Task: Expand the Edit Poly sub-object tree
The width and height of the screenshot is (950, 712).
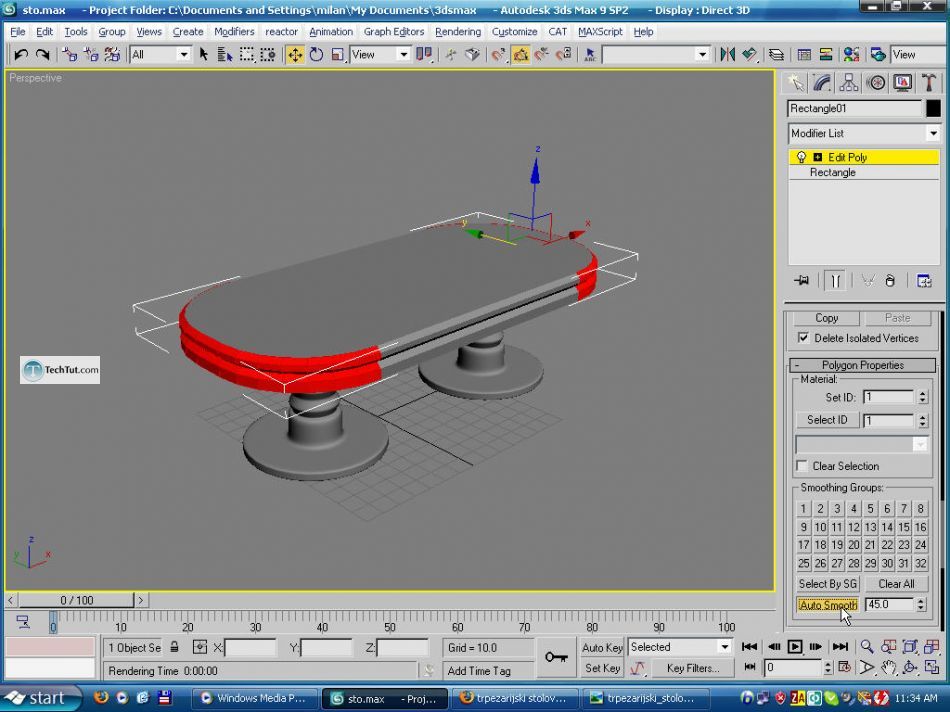Action: (x=818, y=157)
